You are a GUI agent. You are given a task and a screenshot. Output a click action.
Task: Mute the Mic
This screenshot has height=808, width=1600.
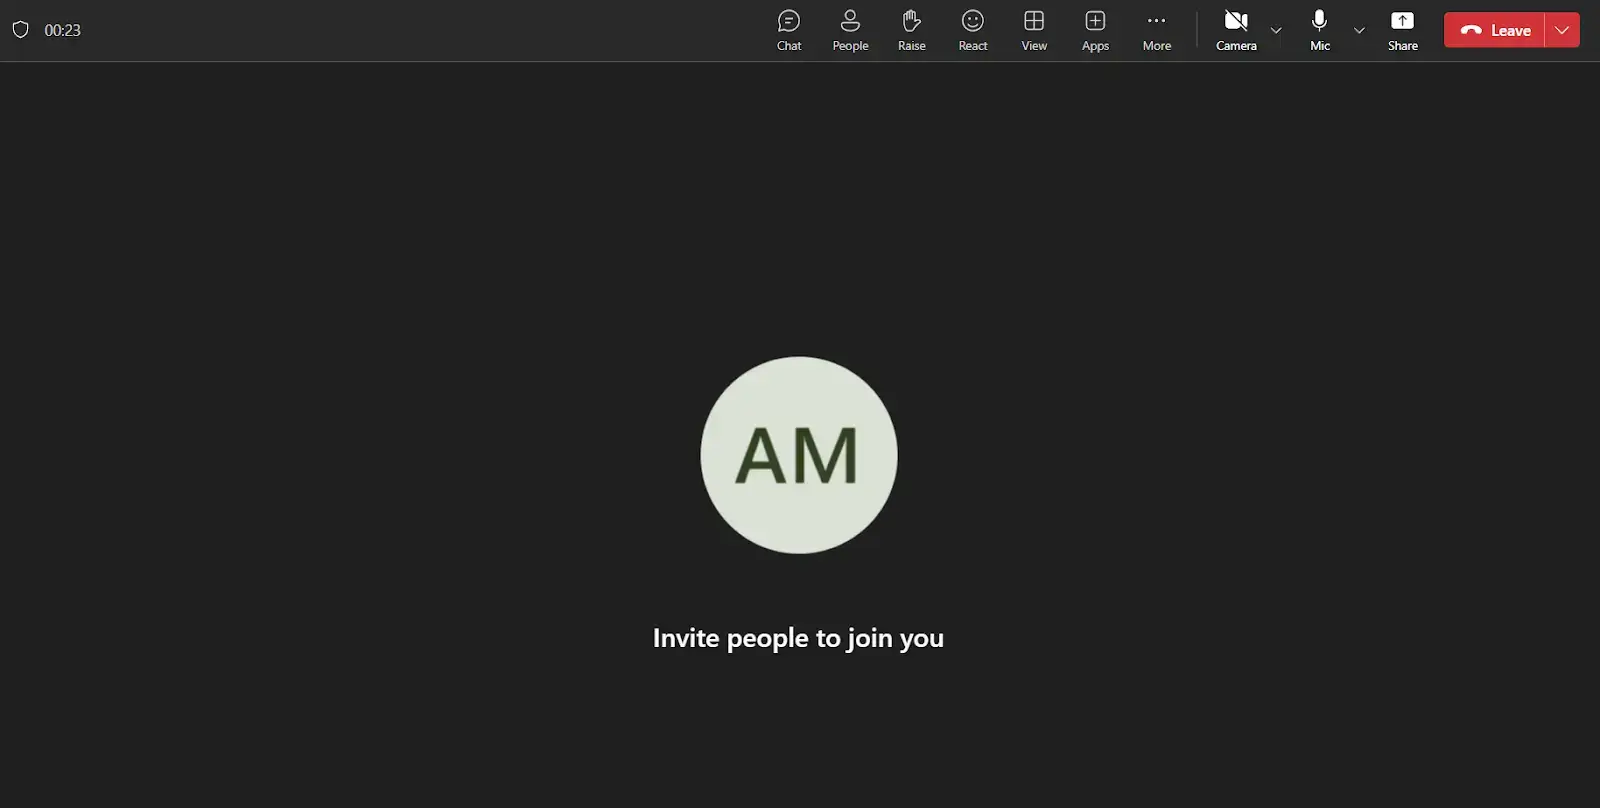1319,30
